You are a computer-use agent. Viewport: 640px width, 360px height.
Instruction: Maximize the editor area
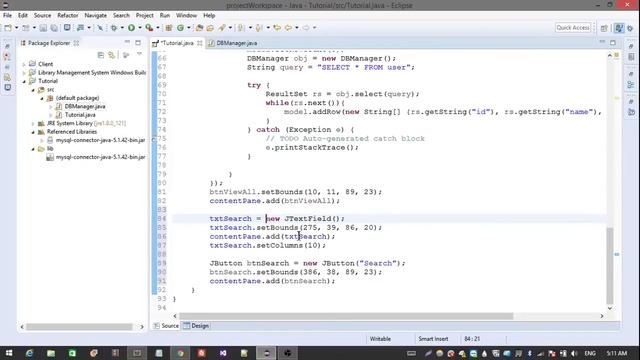613,42
